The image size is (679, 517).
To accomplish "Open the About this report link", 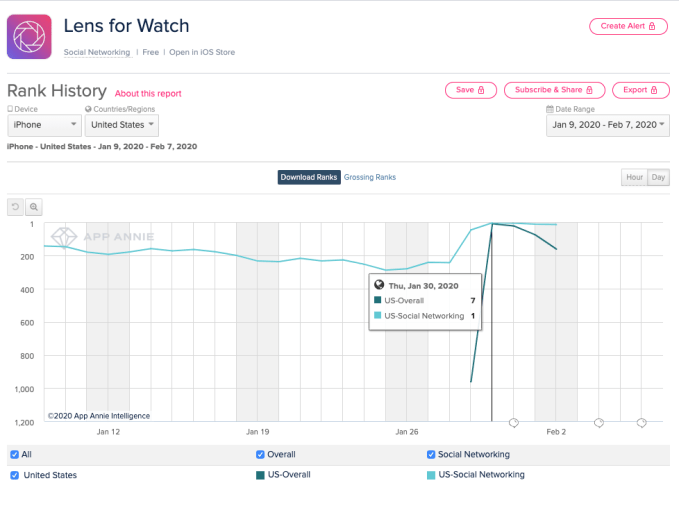I will pos(149,93).
